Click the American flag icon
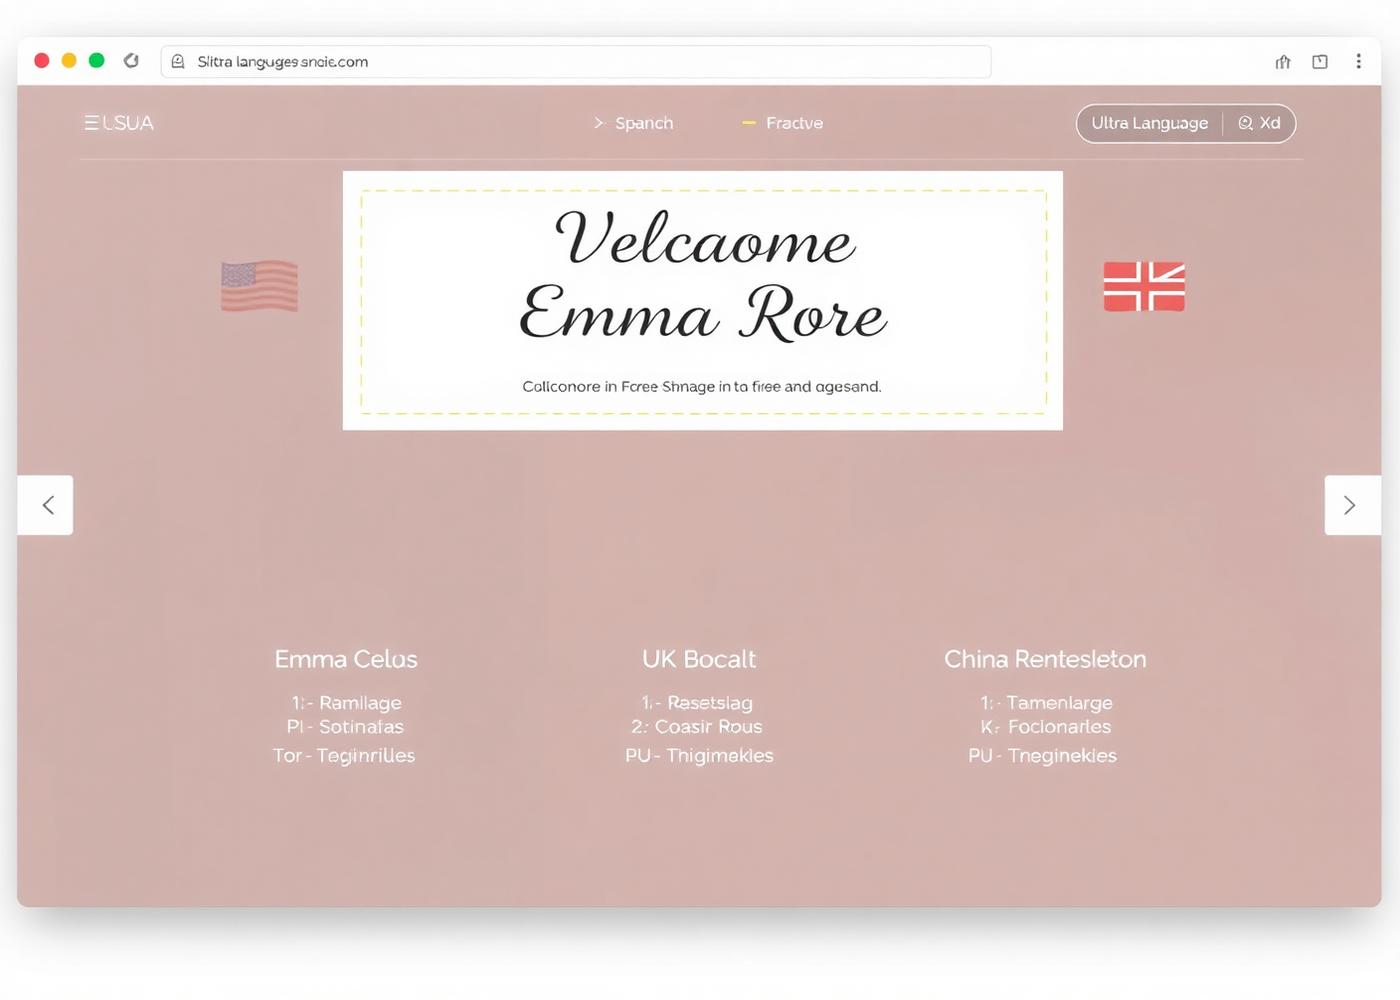 point(259,286)
